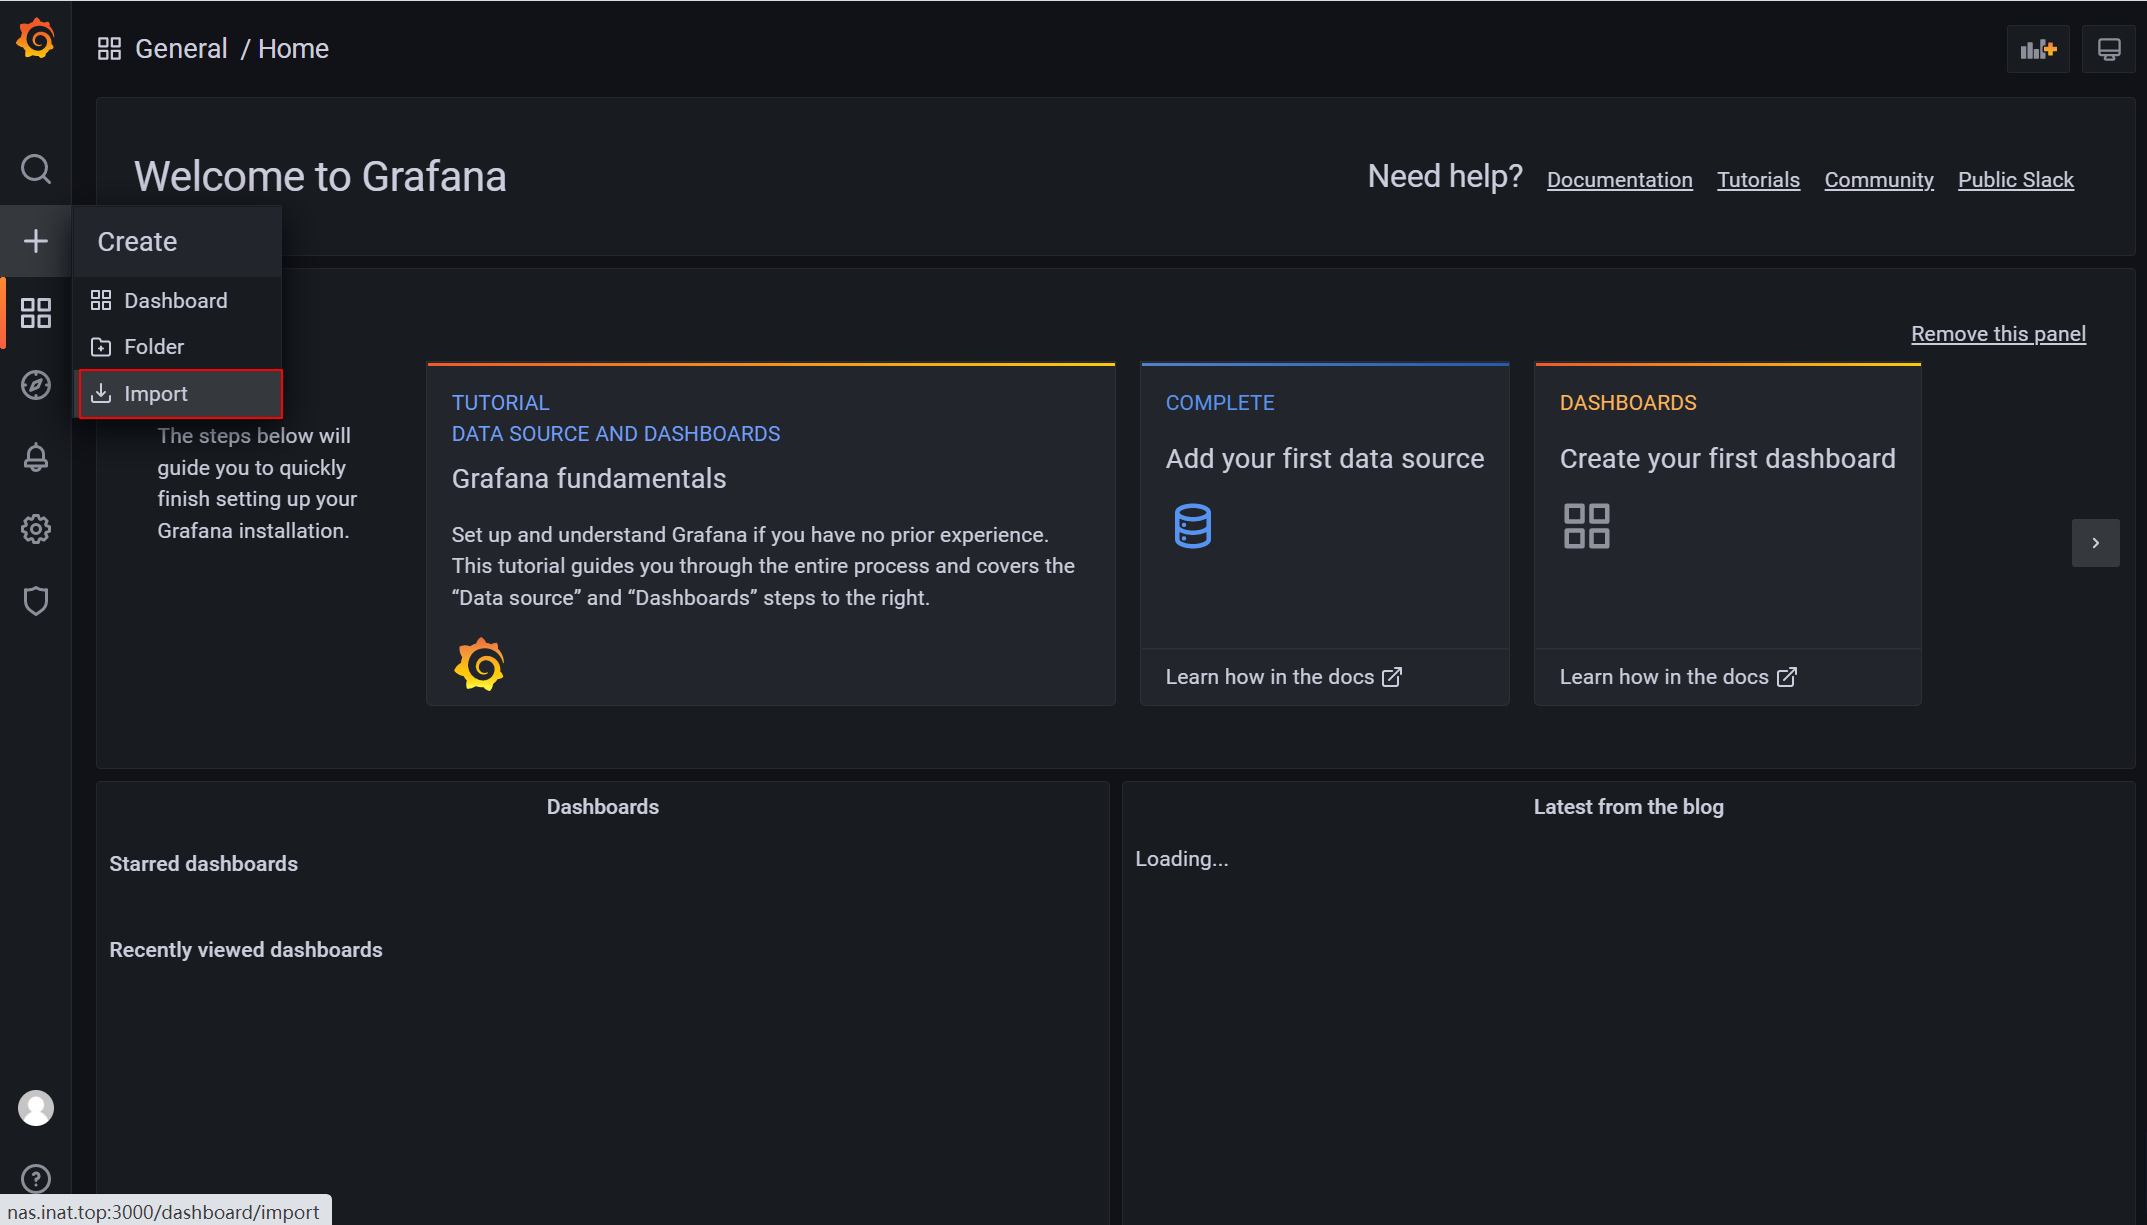
Task: Click the Recently viewed dashboards heading
Action: (246, 950)
